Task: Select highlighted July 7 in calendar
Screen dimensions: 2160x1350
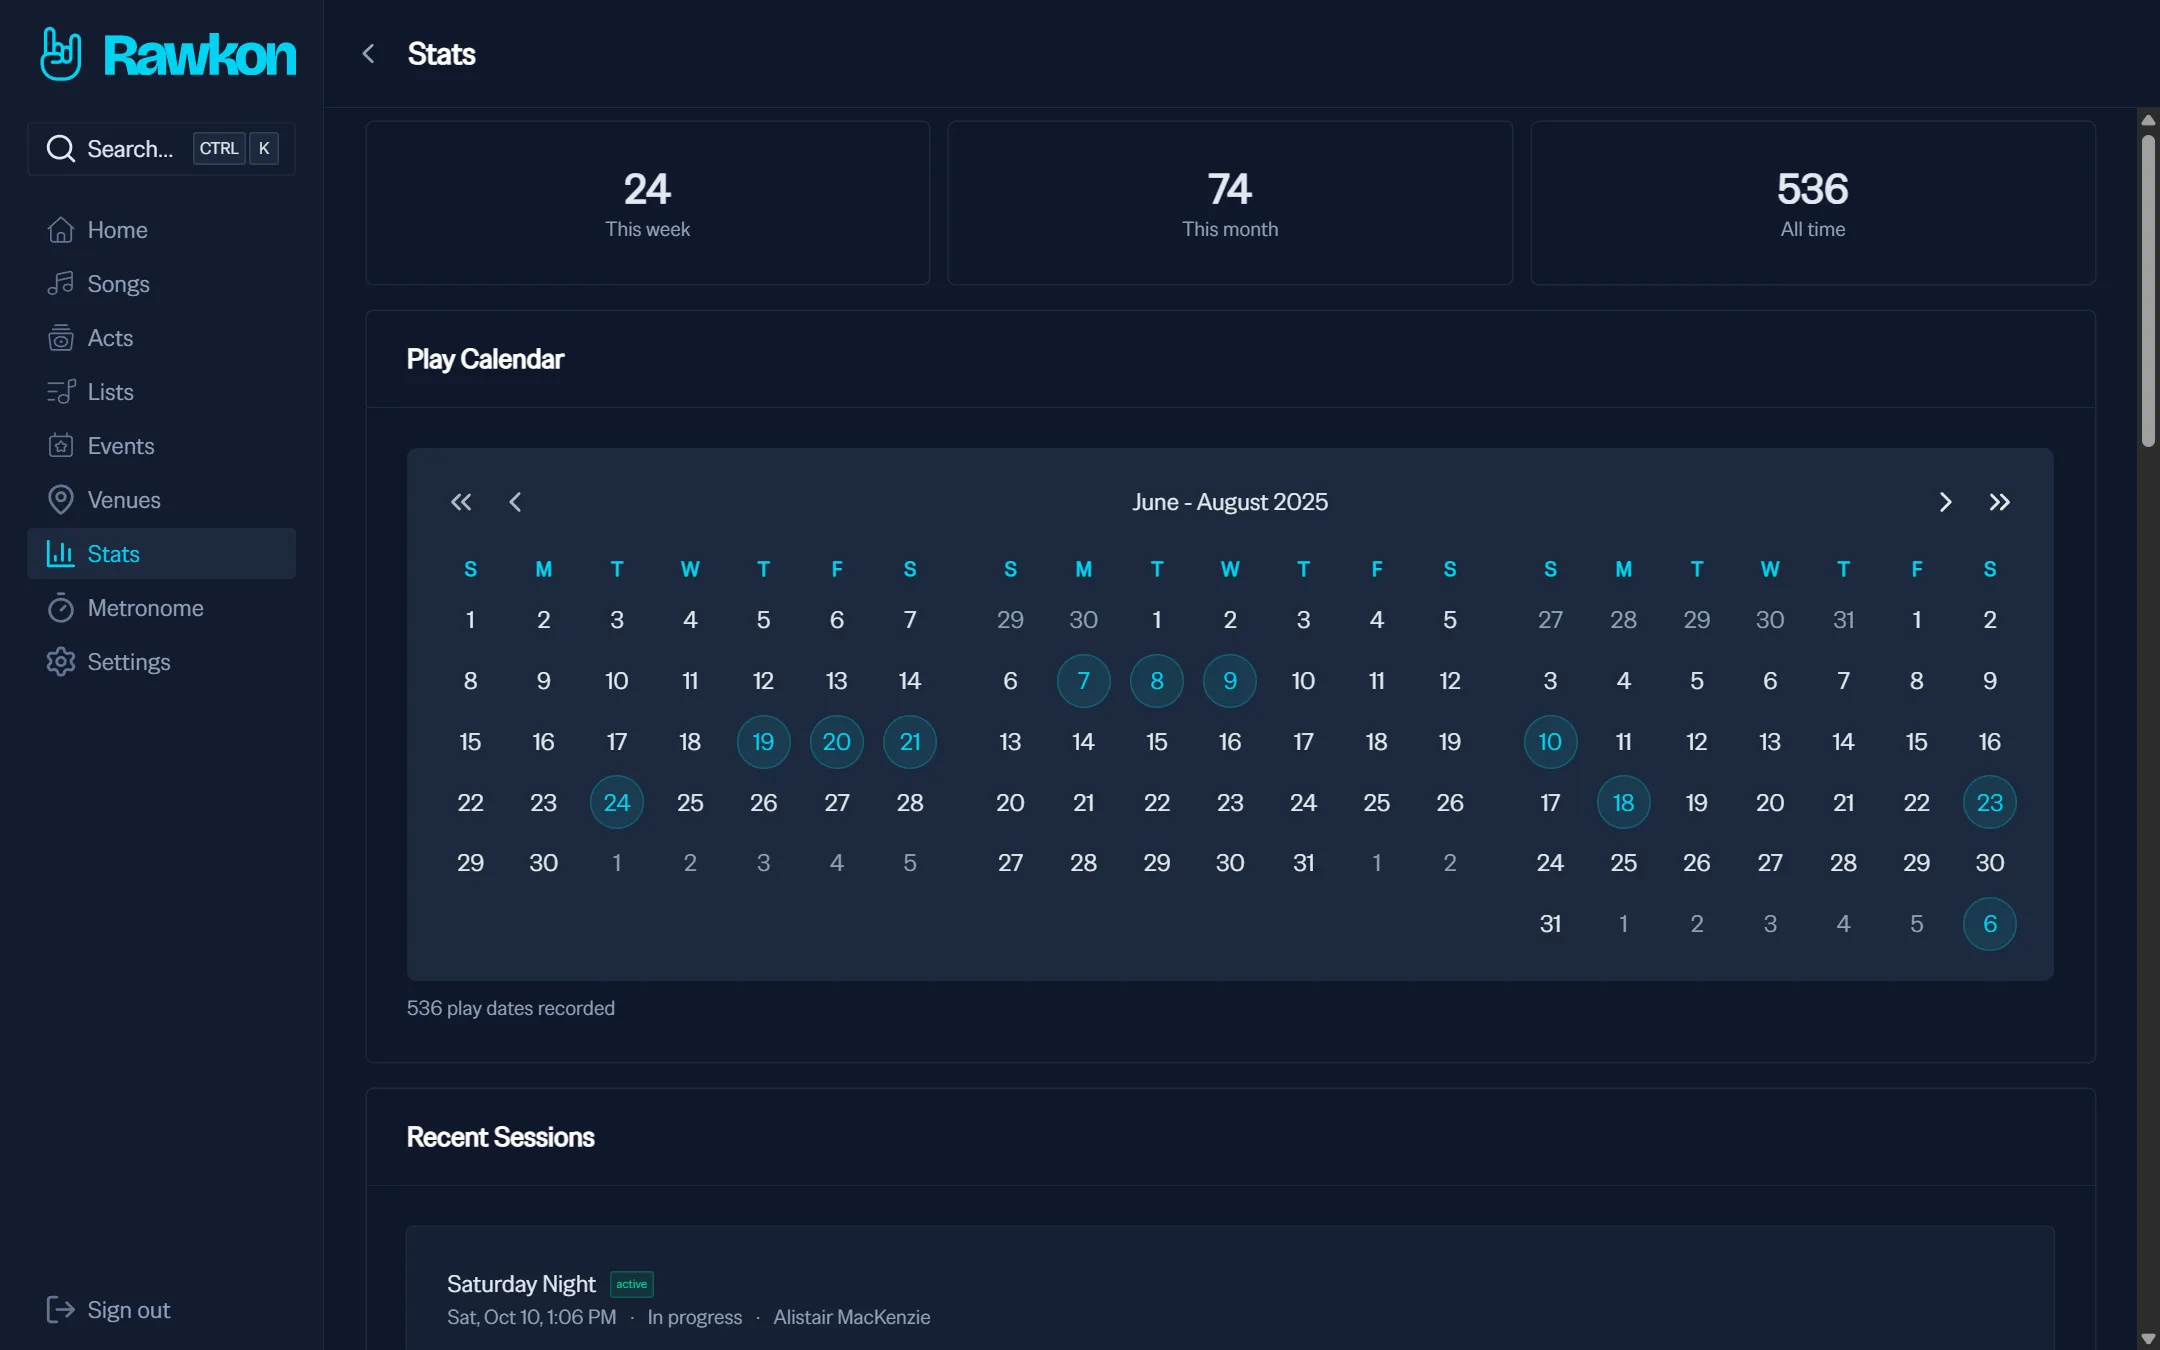Action: coord(1084,681)
